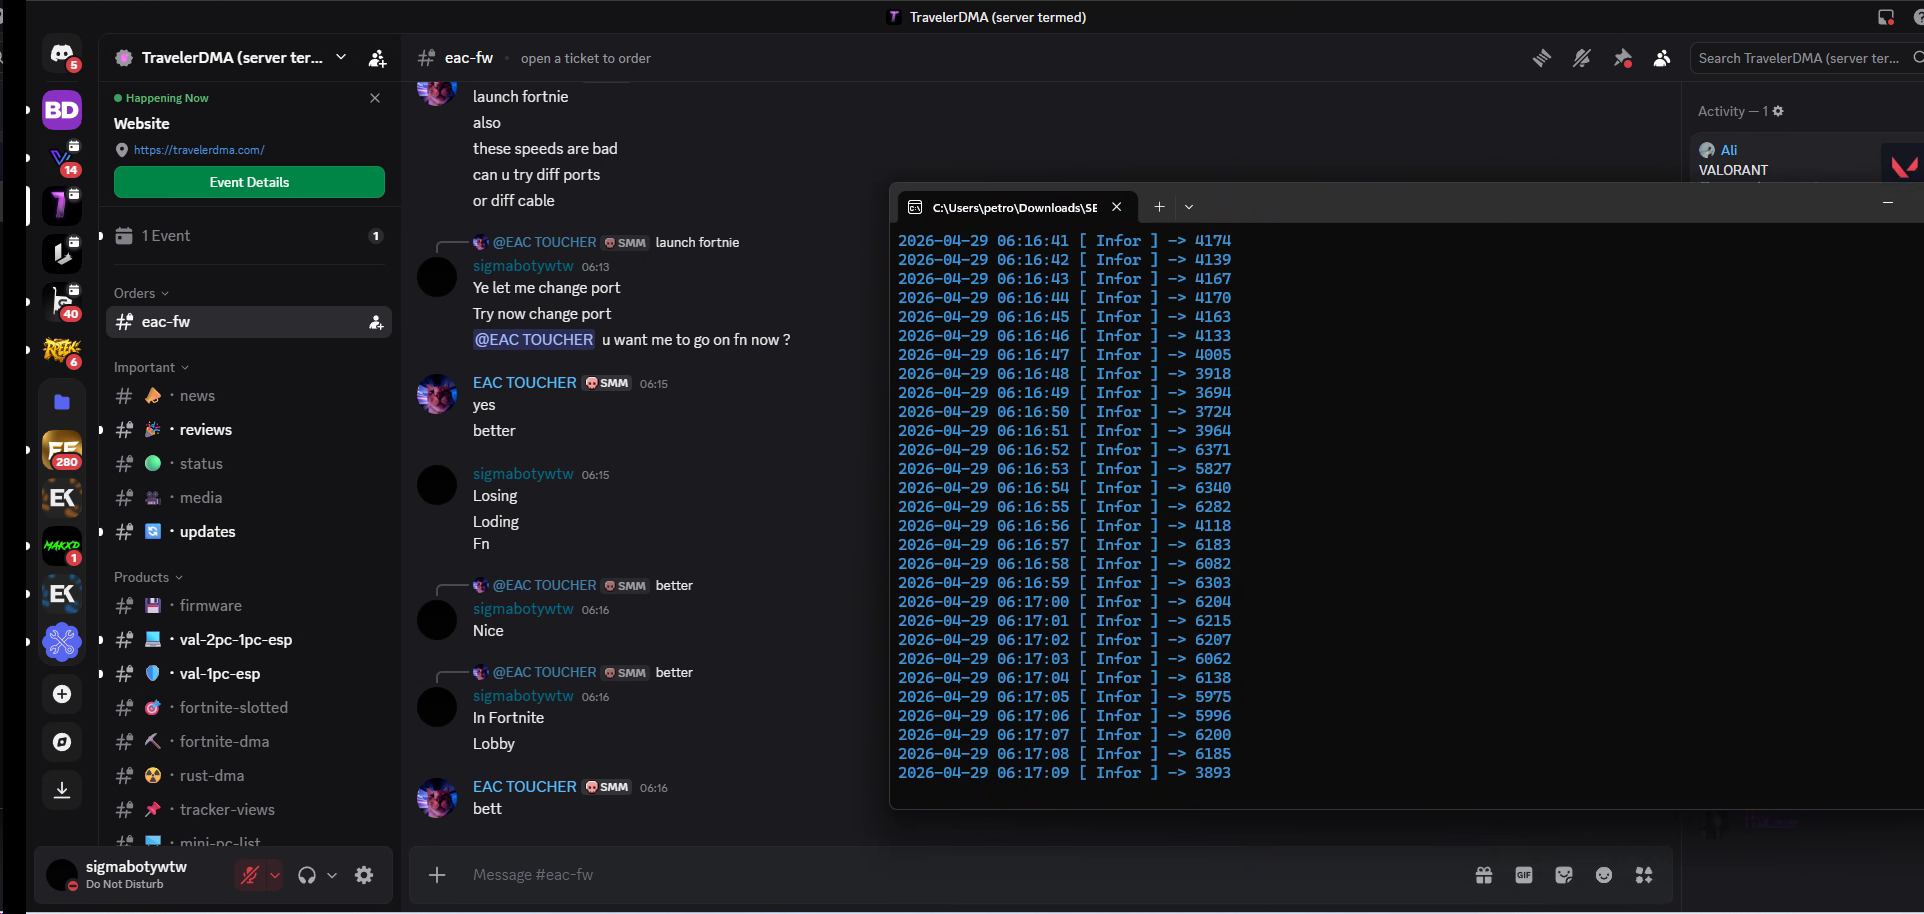Open microphone input options dropdown
Image resolution: width=1924 pixels, height=914 pixels.
[x=275, y=875]
